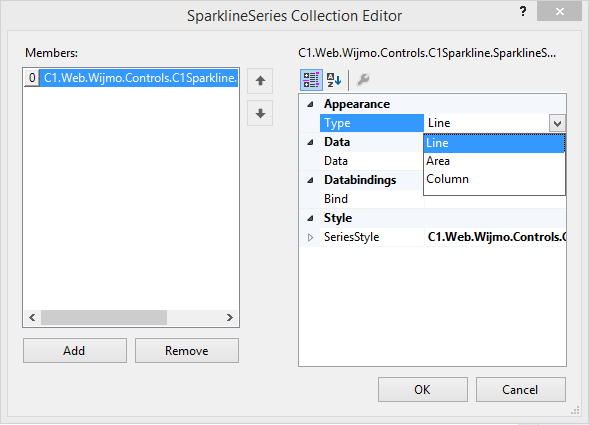589x425 pixels.
Task: Choose Column from Type list
Action: pyautogui.click(x=494, y=179)
